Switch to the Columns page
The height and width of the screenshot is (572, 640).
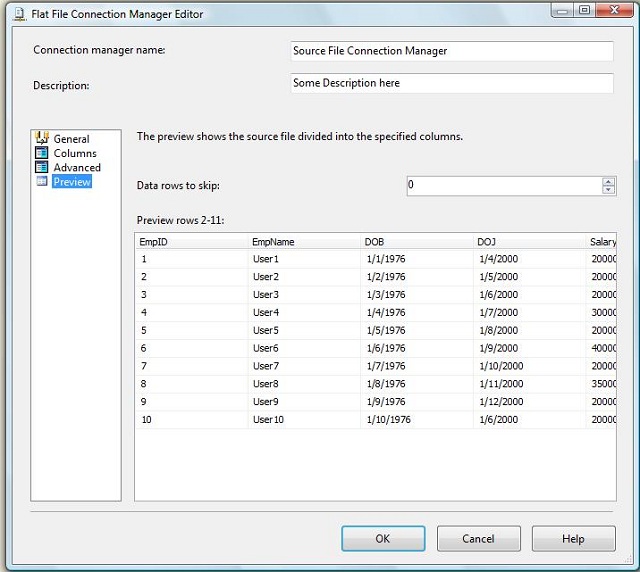click(x=75, y=153)
